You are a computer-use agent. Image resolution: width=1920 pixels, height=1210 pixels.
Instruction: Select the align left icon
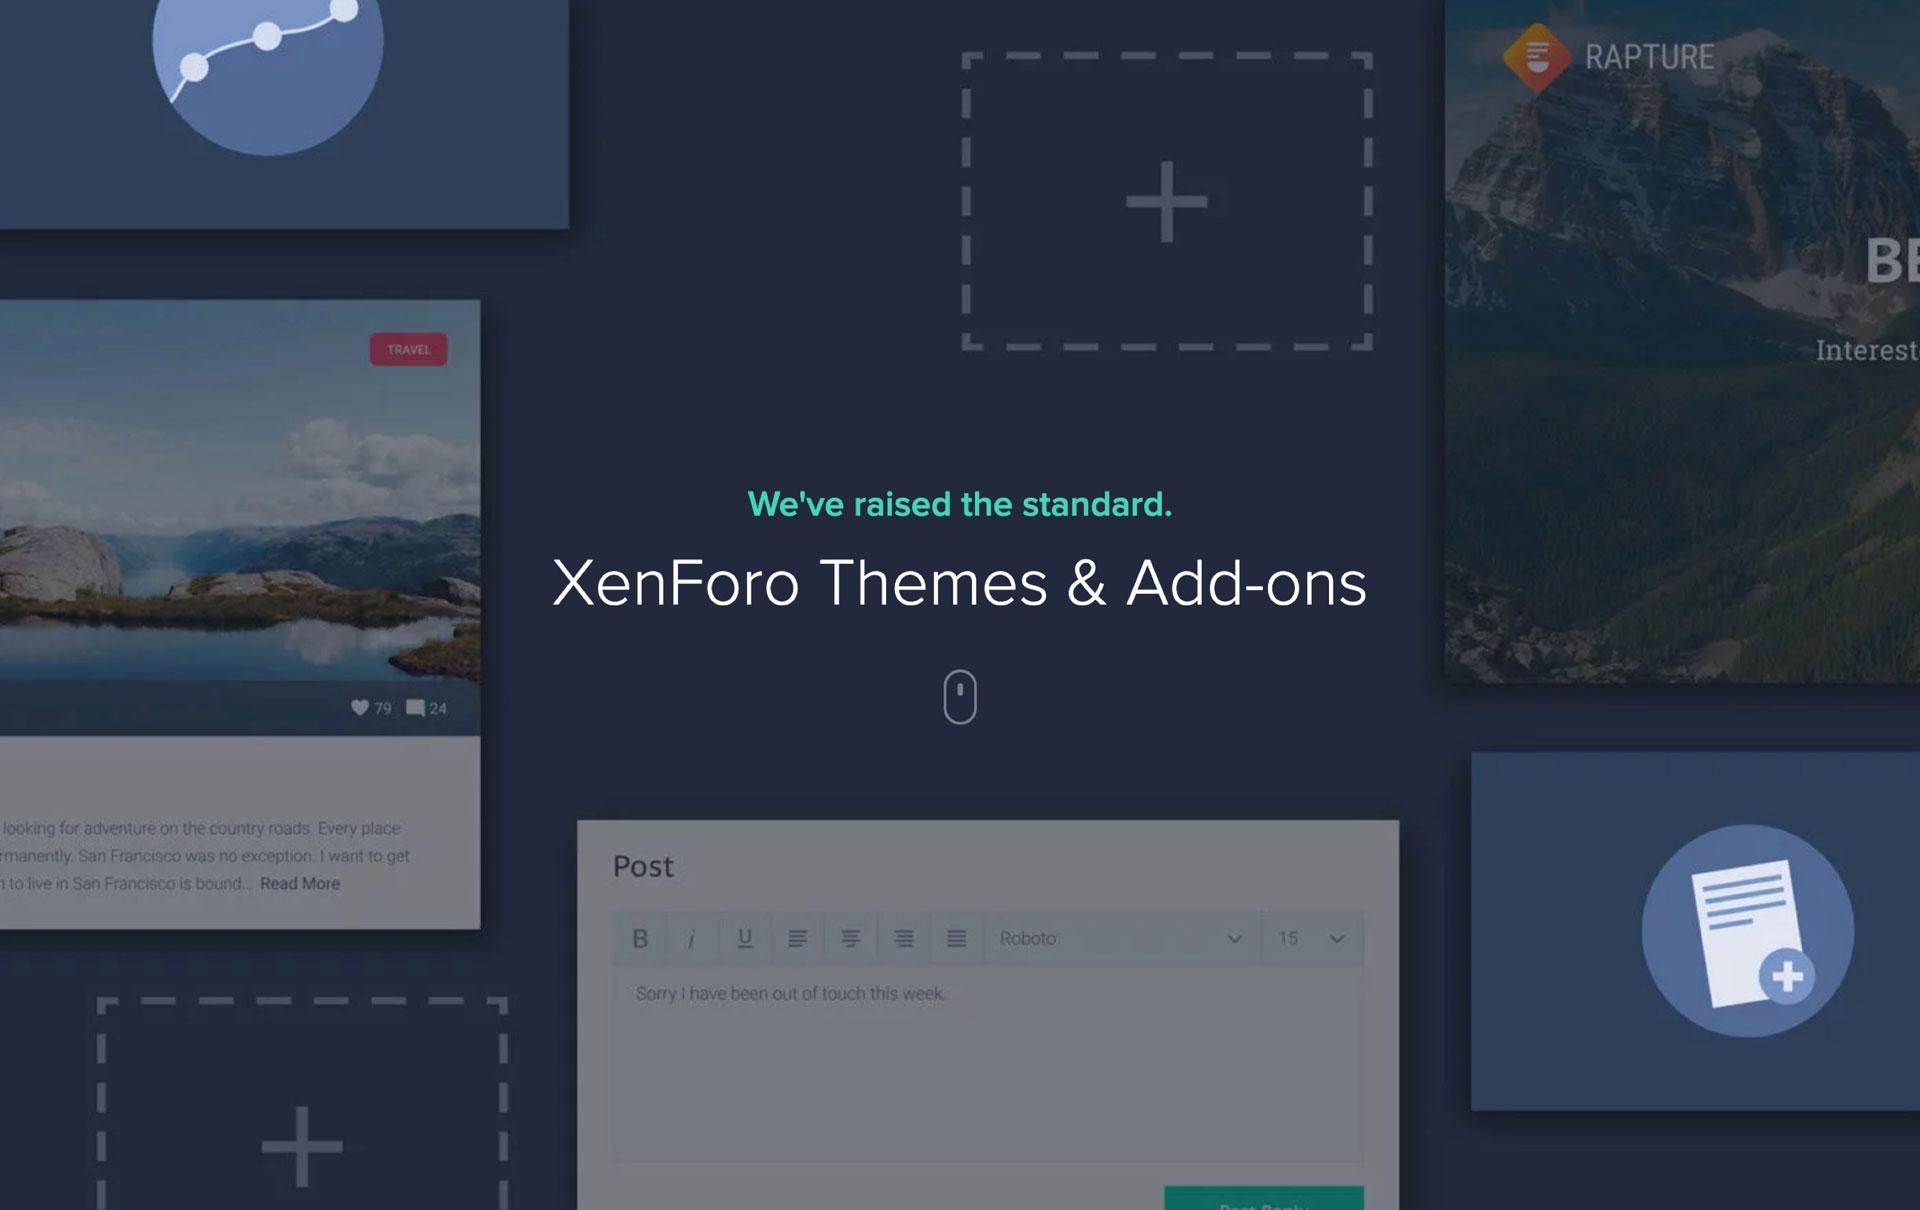pyautogui.click(x=797, y=938)
